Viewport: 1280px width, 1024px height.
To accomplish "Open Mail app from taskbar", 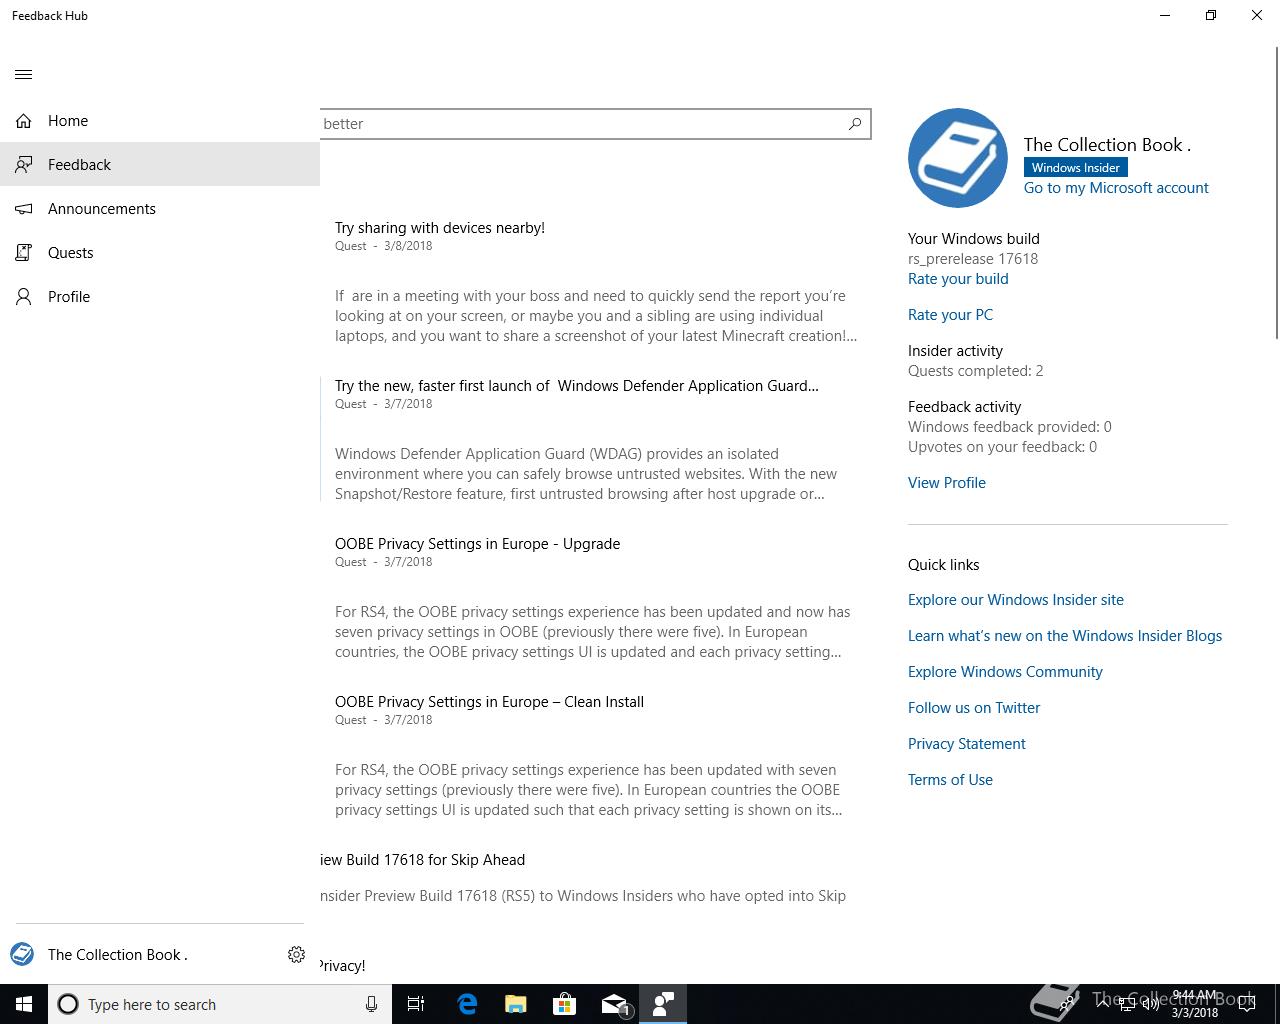I will coord(614,1004).
